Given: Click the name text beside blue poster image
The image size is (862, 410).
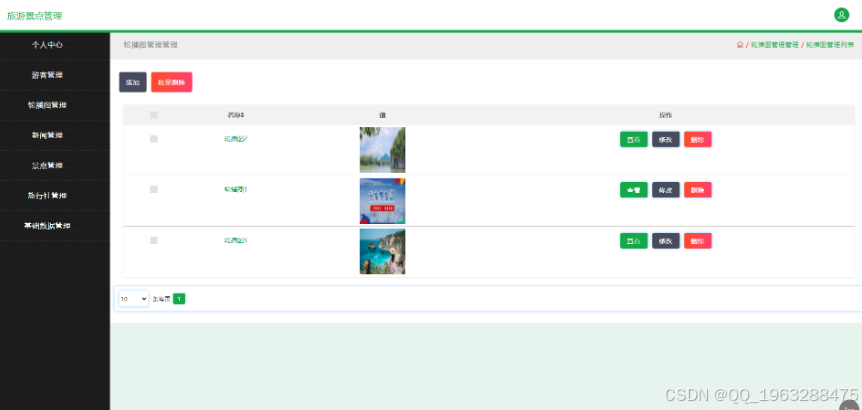Looking at the screenshot, I should pyautogui.click(x=236, y=189).
